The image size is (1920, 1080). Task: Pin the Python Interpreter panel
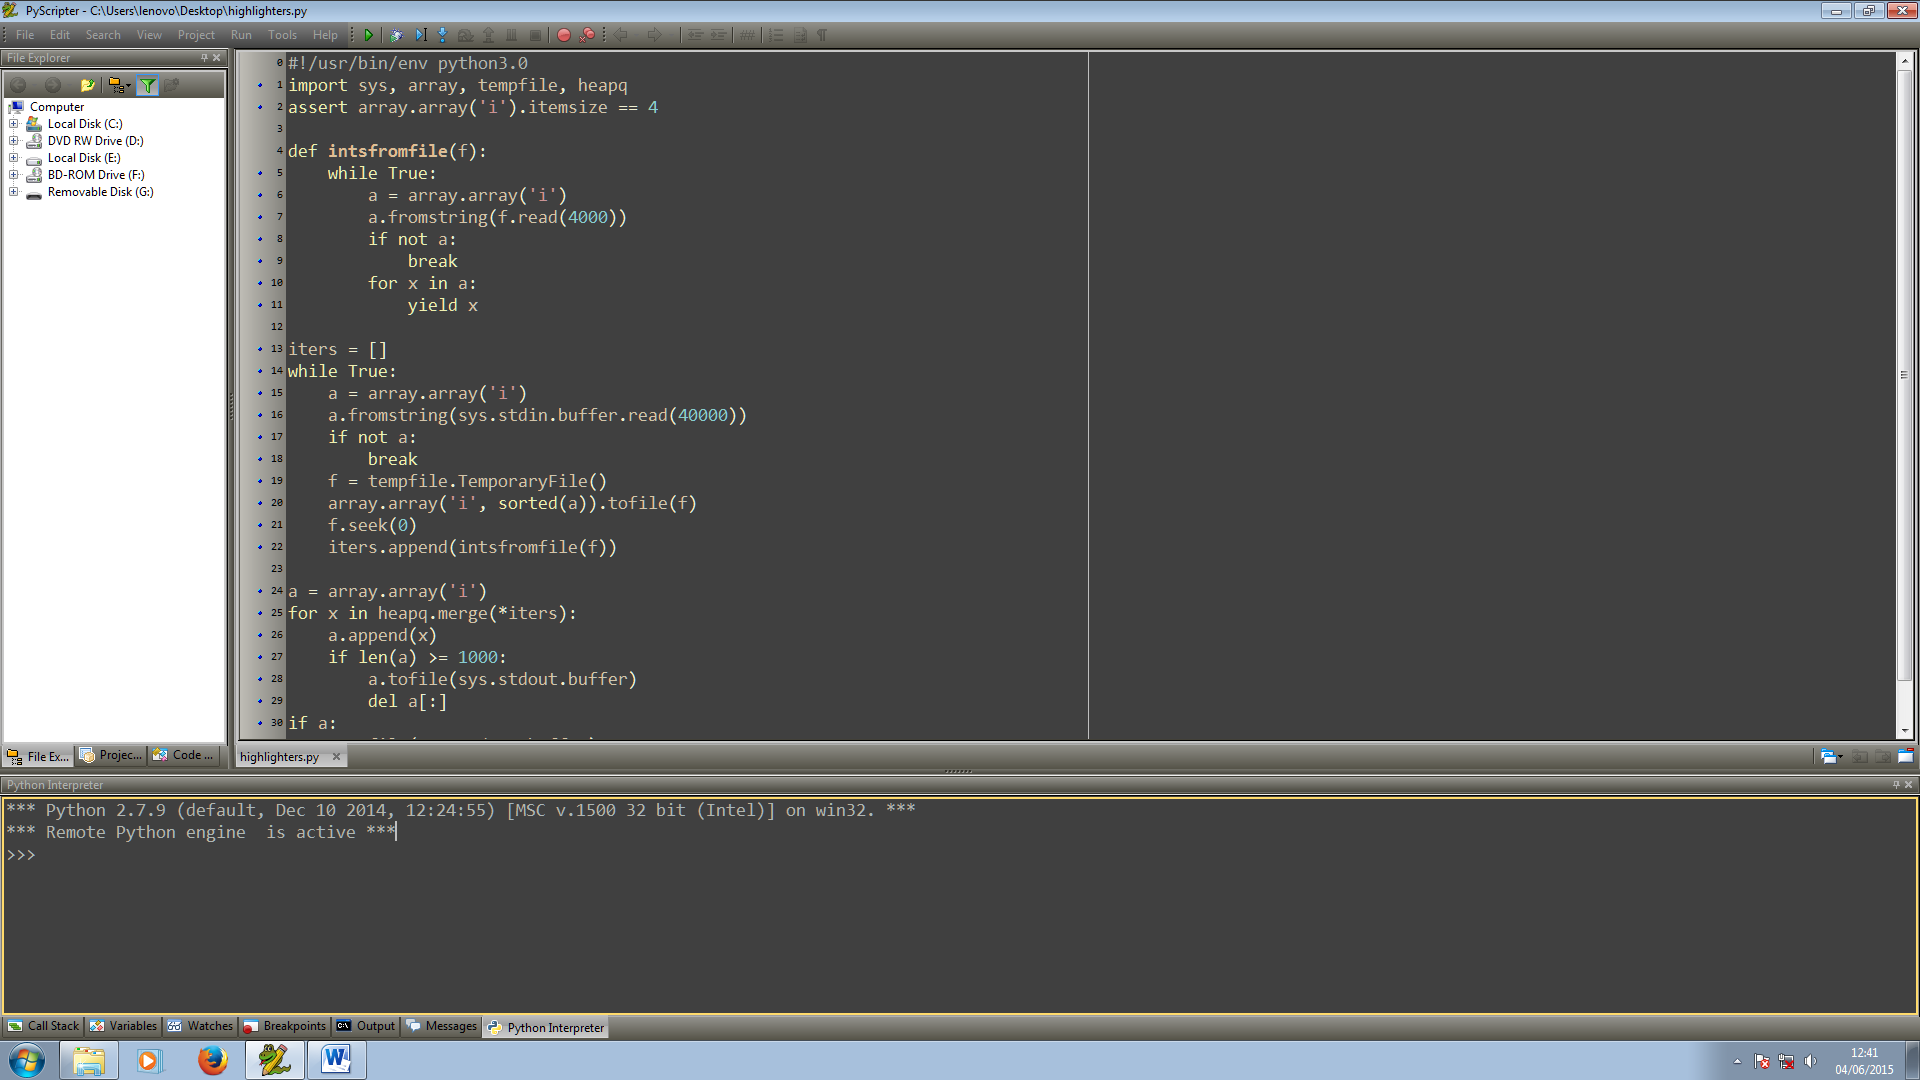[1896, 785]
